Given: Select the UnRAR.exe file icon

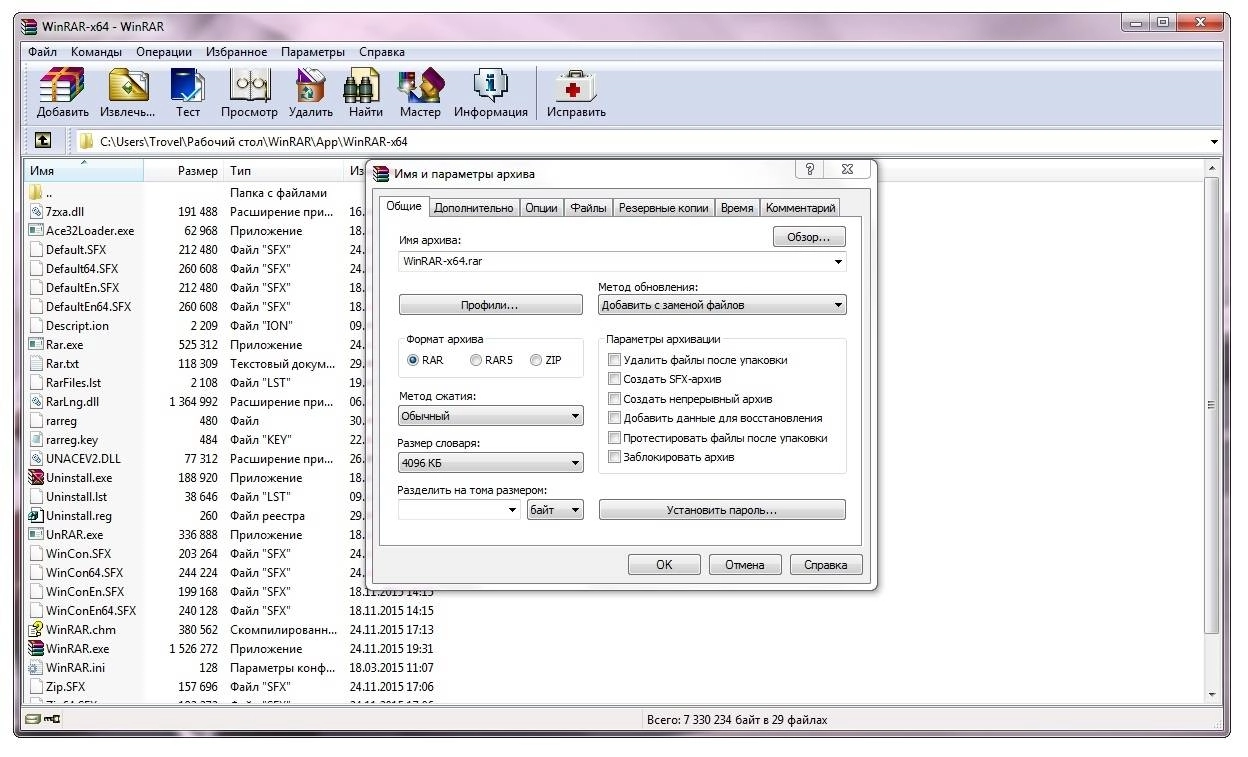Looking at the screenshot, I should (36, 535).
